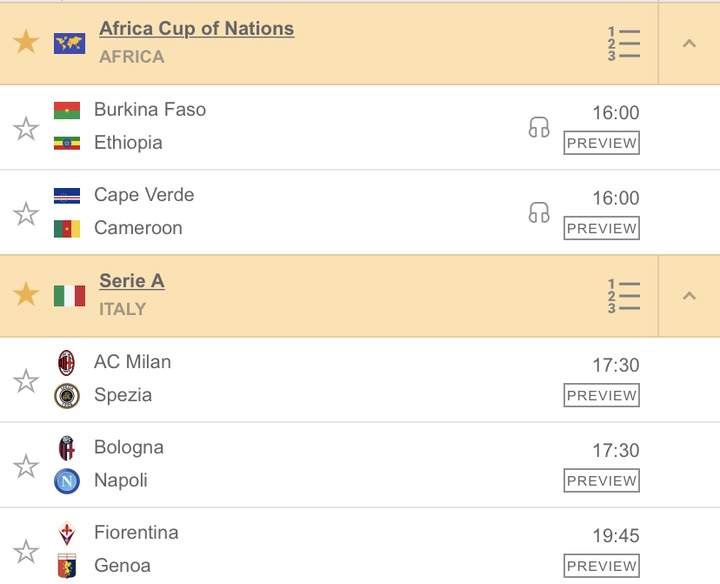Open PREVIEW for Fiorentina vs Genoa
The image size is (720, 584).
(x=602, y=566)
